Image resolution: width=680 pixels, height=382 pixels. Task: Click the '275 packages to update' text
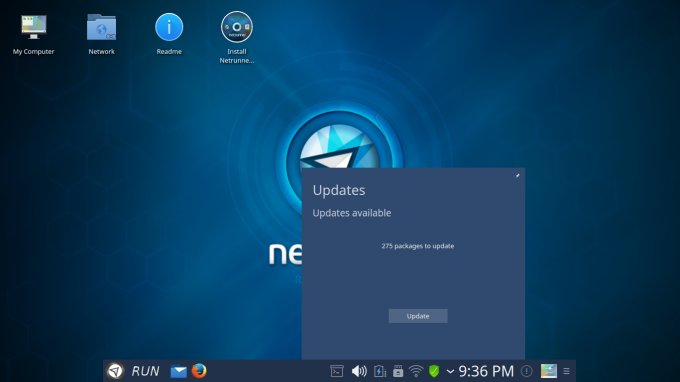tap(418, 246)
